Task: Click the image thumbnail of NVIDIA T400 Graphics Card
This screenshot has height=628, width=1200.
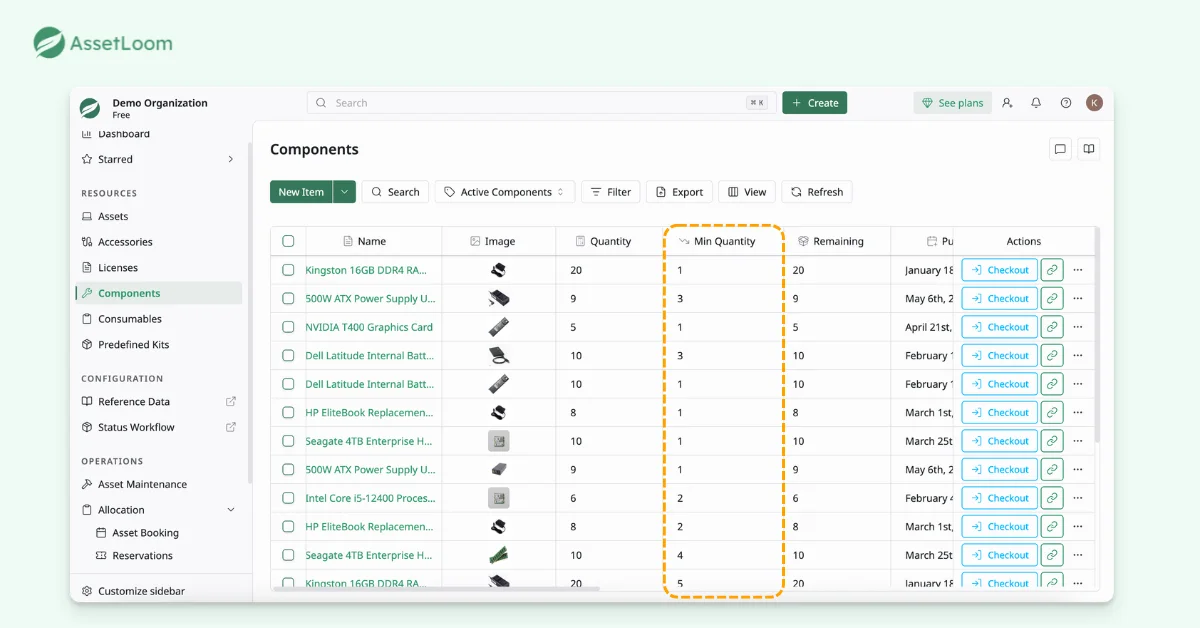Action: 498,327
